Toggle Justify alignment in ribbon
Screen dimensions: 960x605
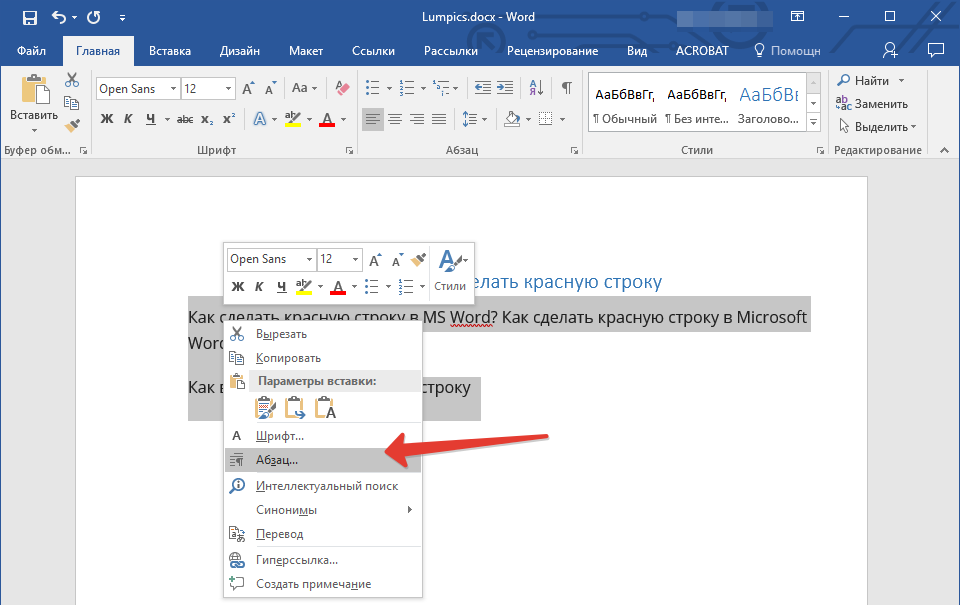click(439, 119)
